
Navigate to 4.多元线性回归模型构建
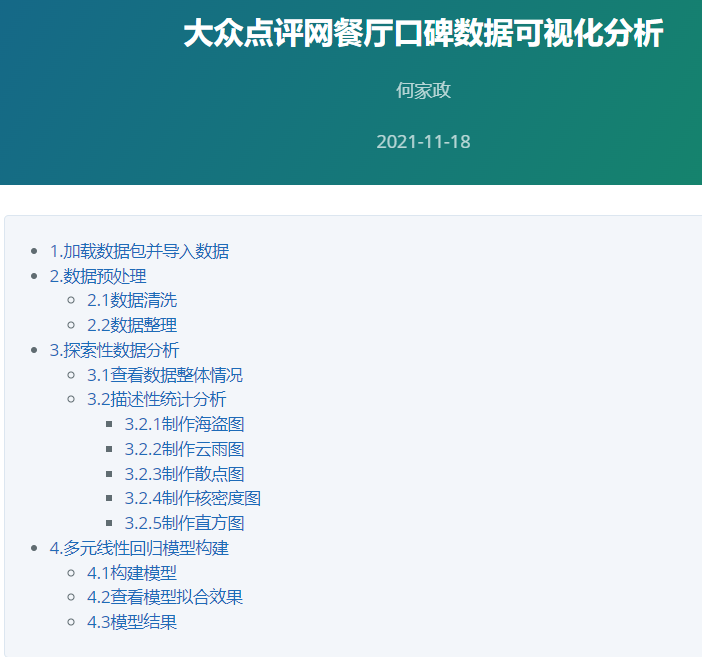pyautogui.click(x=139, y=548)
